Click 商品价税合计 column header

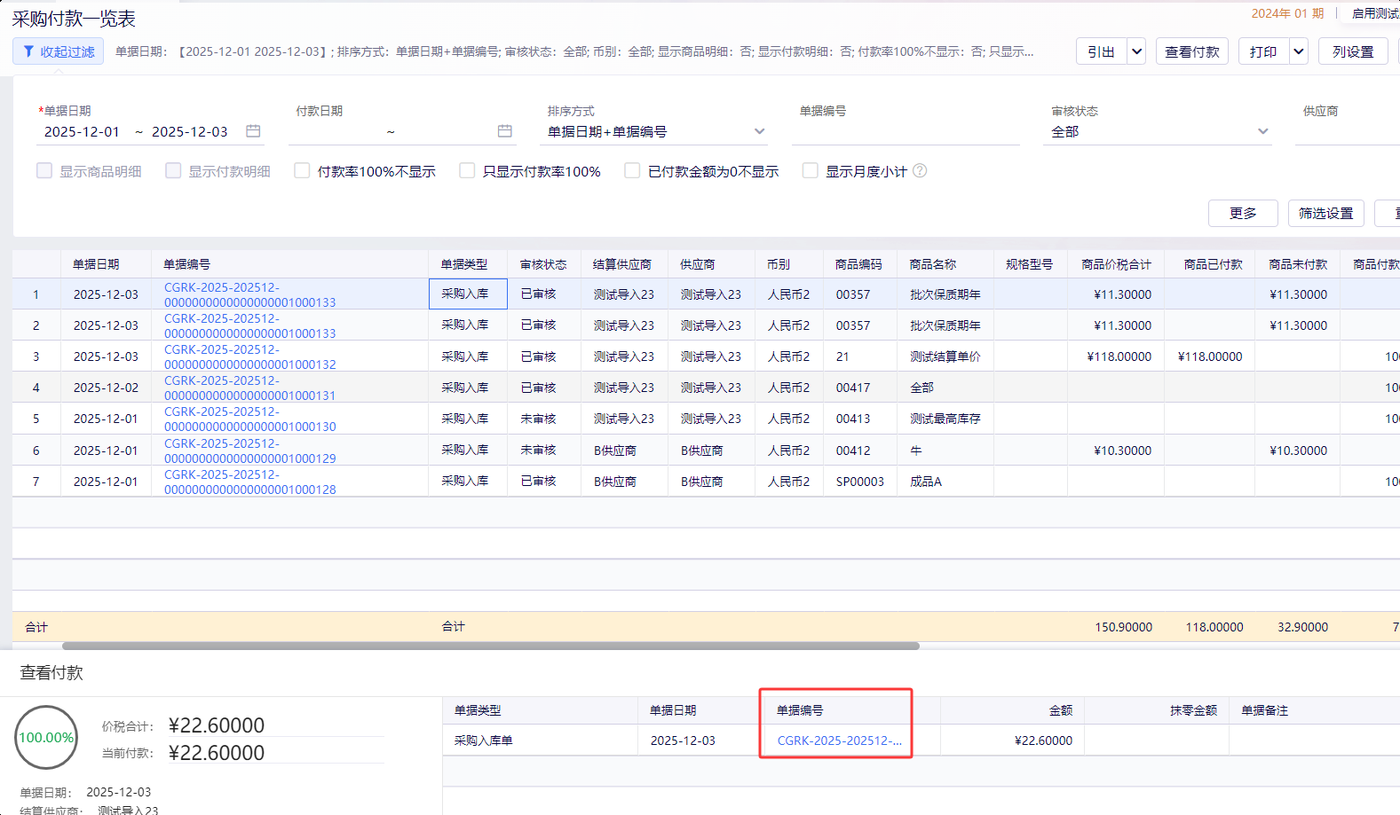point(1116,264)
